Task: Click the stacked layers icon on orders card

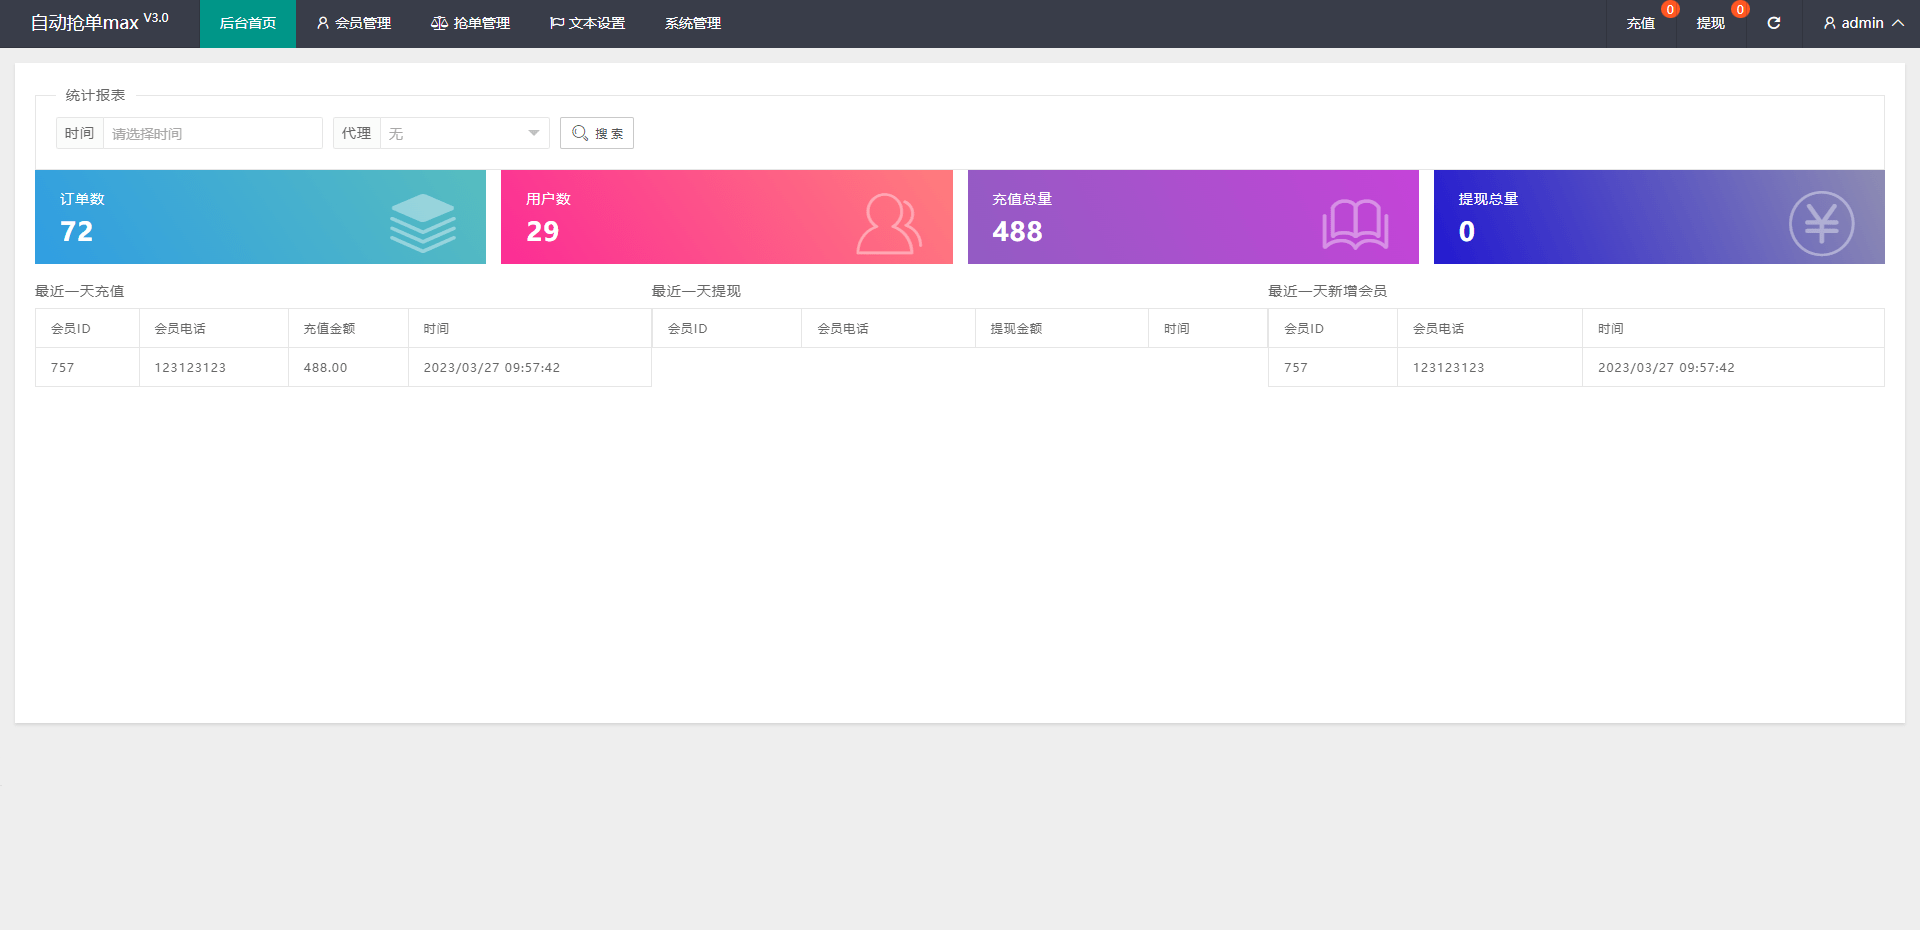Action: (x=422, y=222)
